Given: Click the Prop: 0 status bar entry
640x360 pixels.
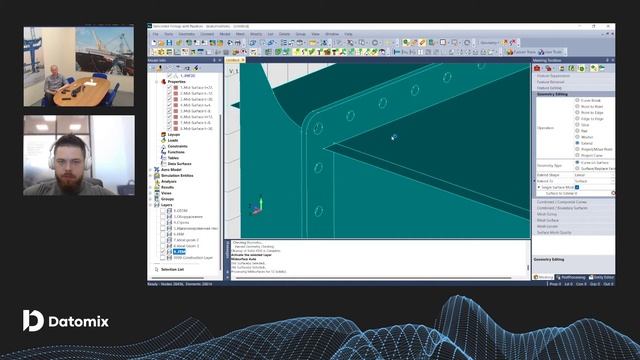Looking at the screenshot, I should [x=555, y=284].
